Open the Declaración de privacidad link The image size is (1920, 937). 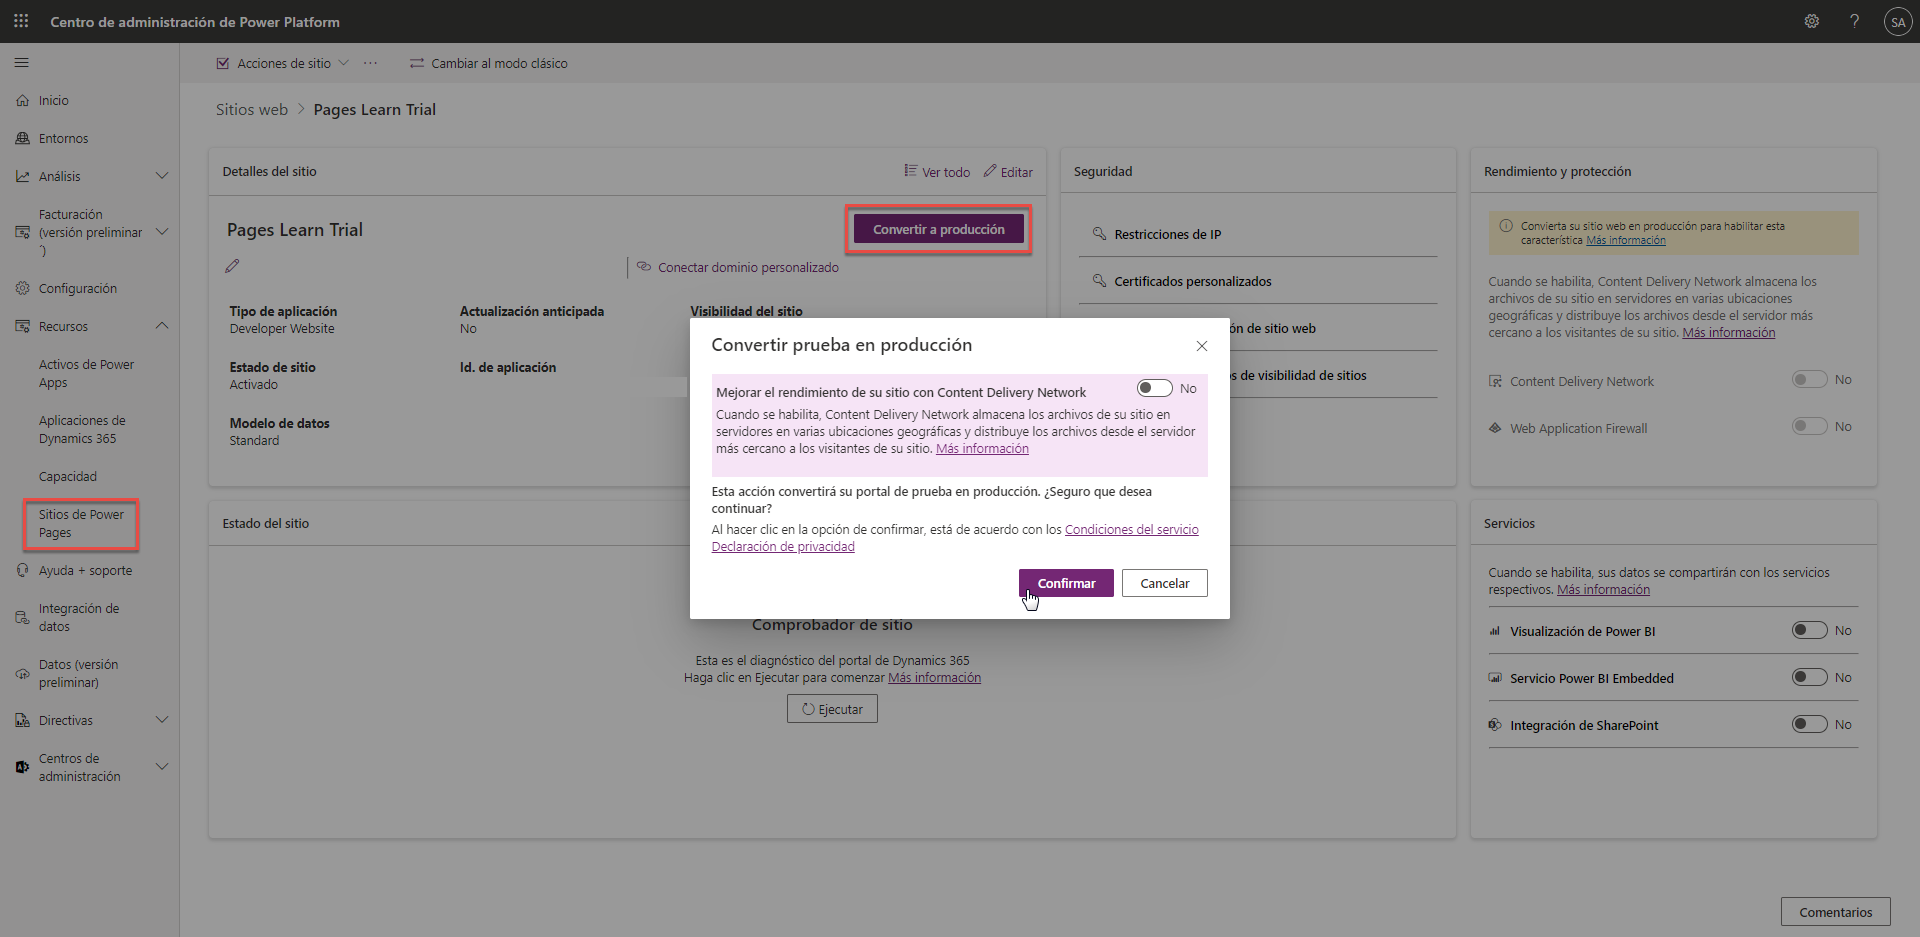[783, 547]
